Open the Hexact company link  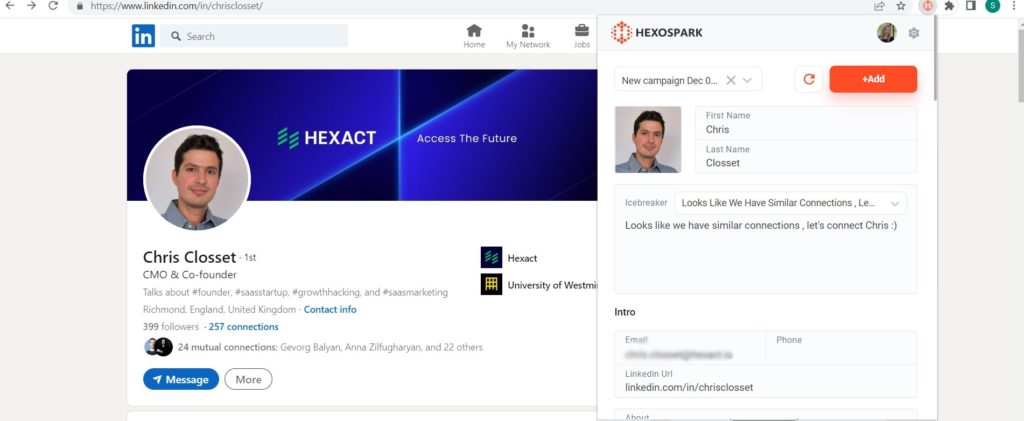[522, 258]
